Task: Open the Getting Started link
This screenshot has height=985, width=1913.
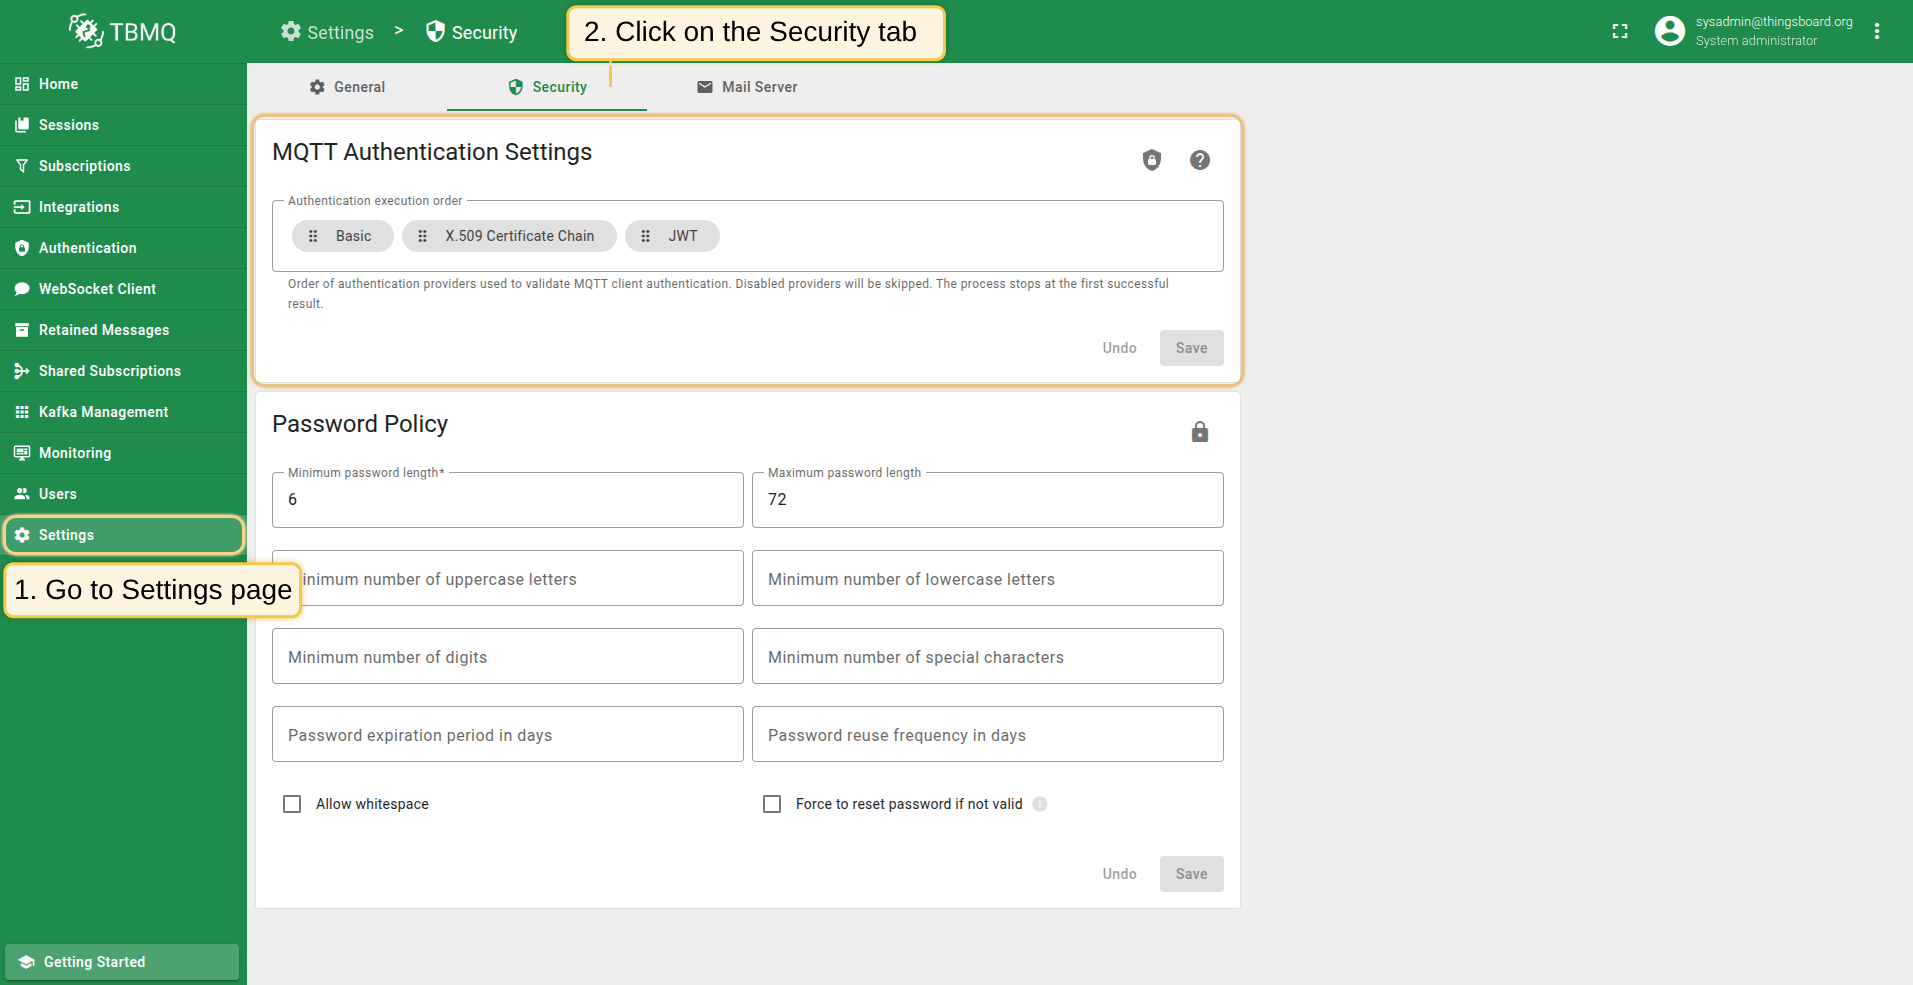Action: [x=94, y=962]
